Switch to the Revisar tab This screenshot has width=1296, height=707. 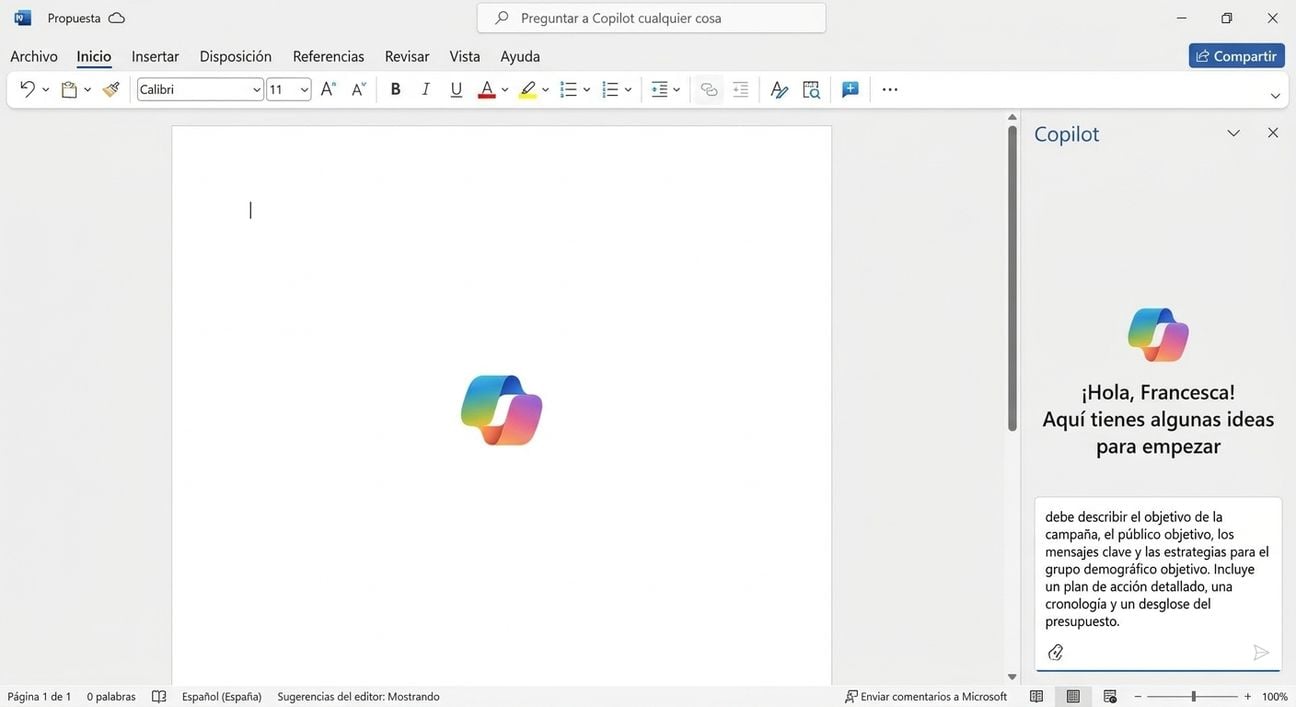(x=407, y=56)
